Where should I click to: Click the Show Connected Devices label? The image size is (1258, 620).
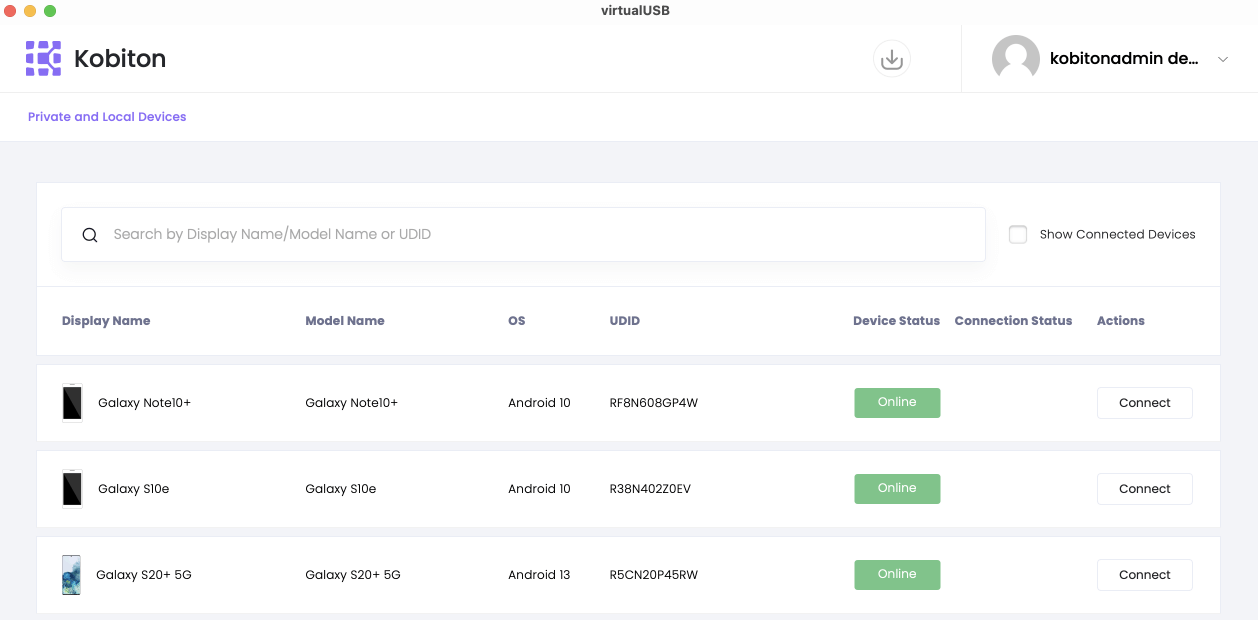[1117, 235]
